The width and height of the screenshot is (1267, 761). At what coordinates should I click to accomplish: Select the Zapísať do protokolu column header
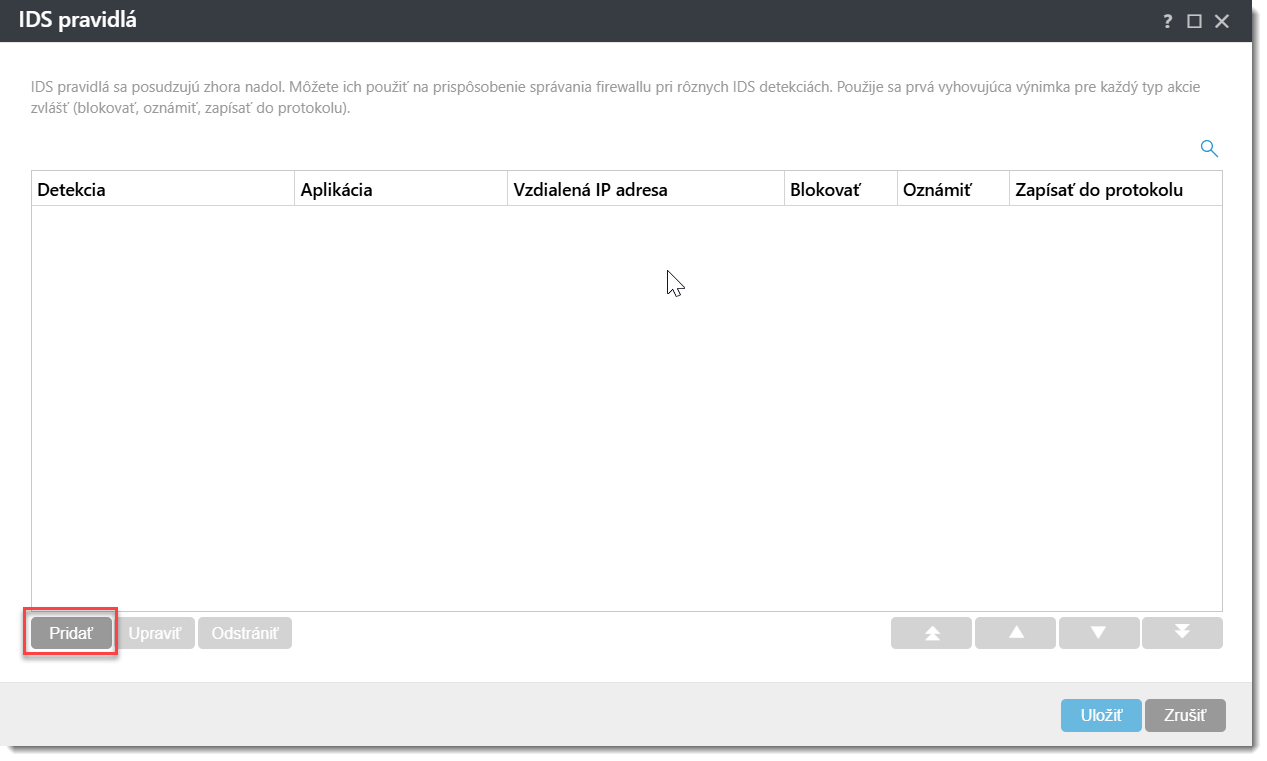coord(1115,189)
